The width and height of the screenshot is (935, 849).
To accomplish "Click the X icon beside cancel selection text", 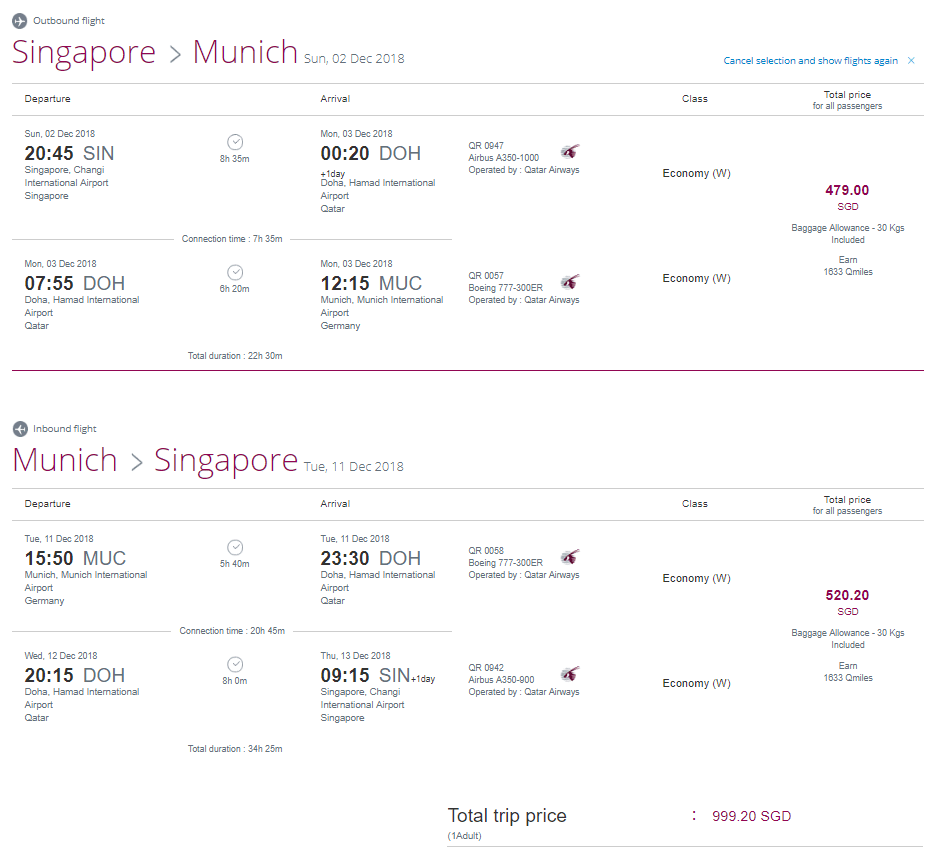I will (911, 60).
